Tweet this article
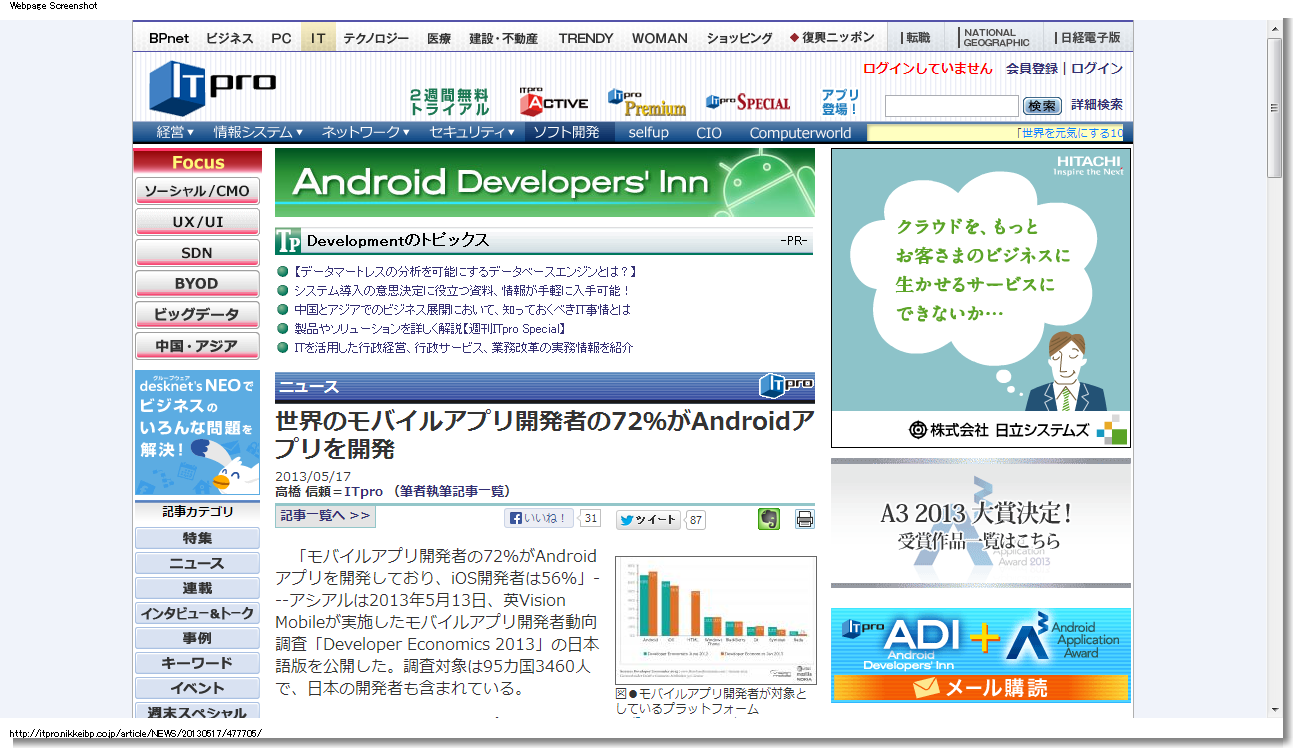Viewport: 1293px width, 748px height. (649, 520)
